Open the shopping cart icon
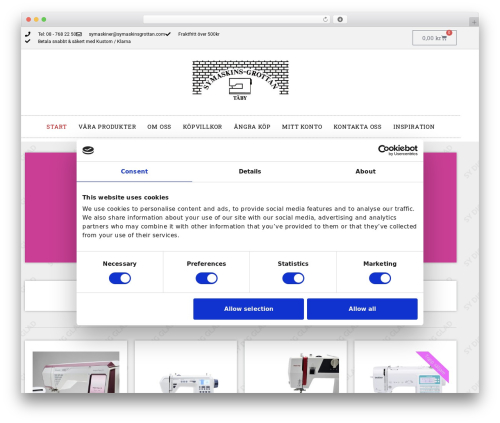 pos(444,38)
